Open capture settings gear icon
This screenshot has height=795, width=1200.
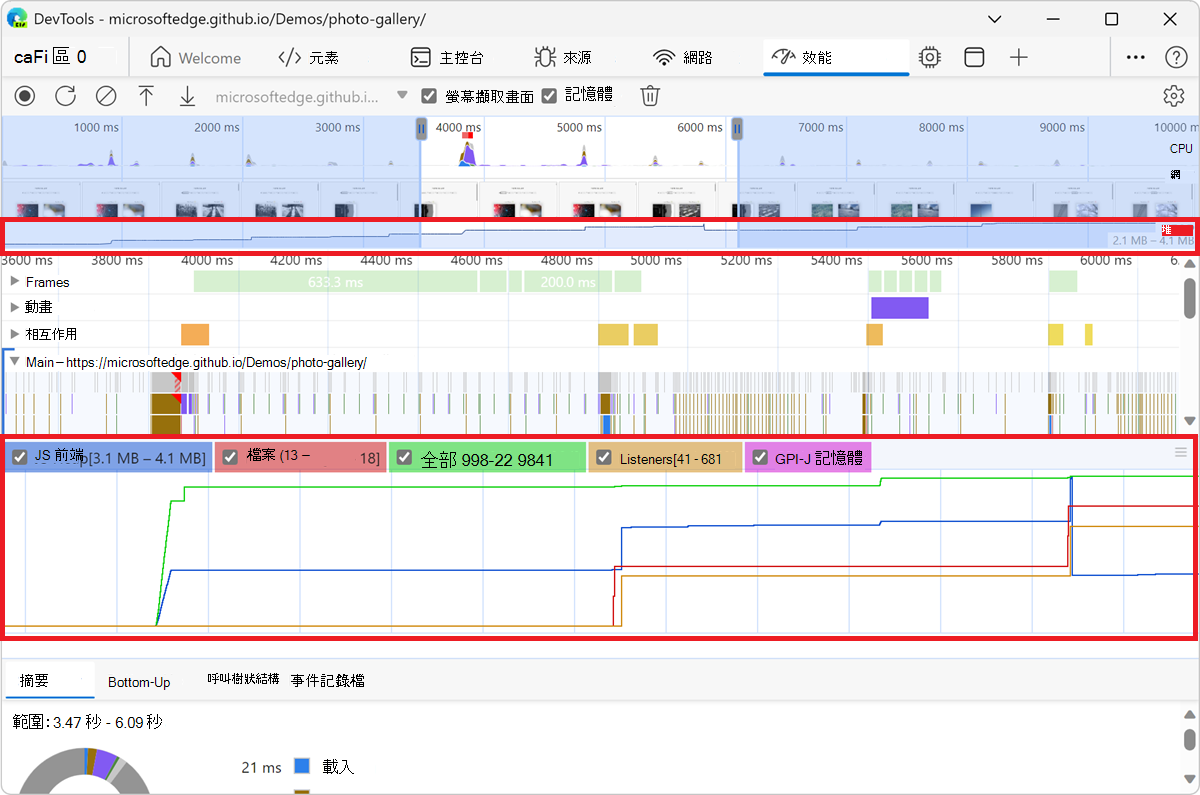[x=1173, y=96]
